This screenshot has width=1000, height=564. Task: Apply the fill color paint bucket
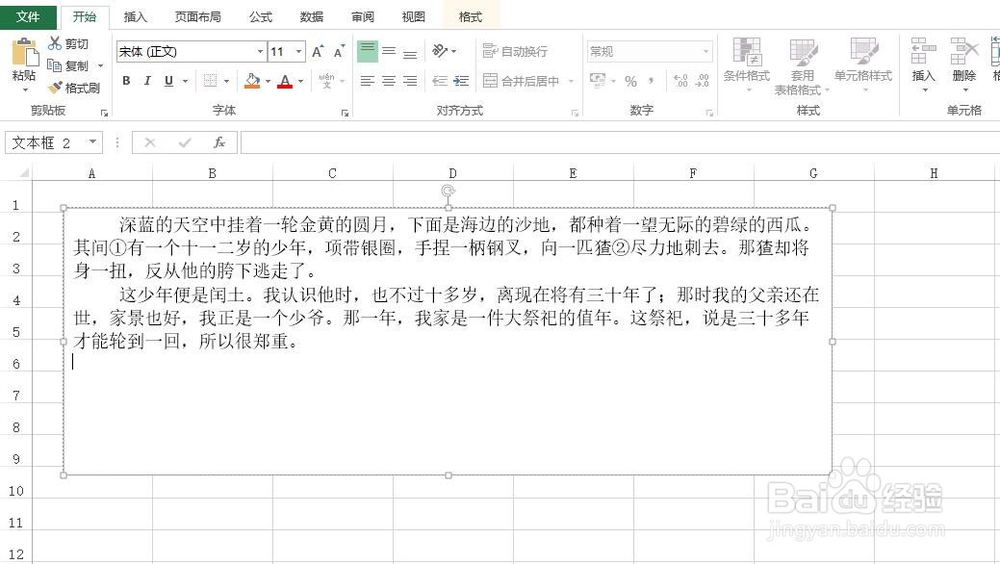coord(252,81)
